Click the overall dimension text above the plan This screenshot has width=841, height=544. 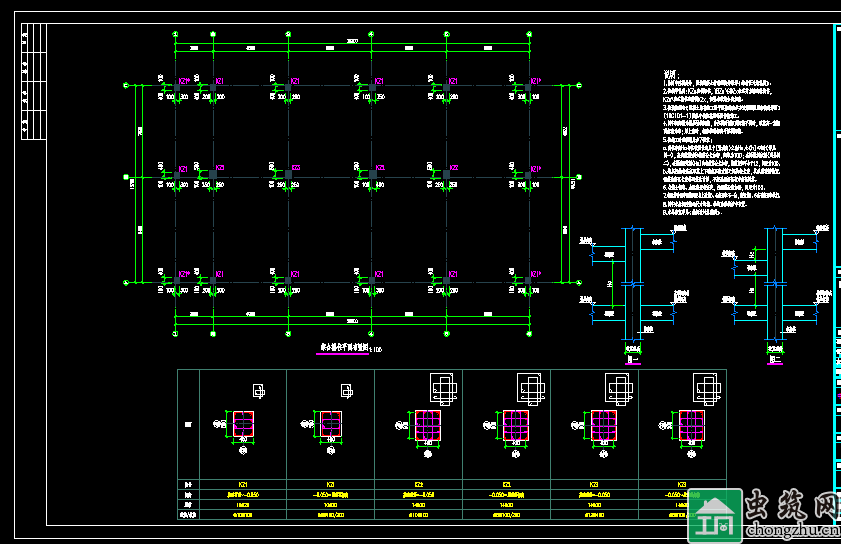(x=352, y=41)
